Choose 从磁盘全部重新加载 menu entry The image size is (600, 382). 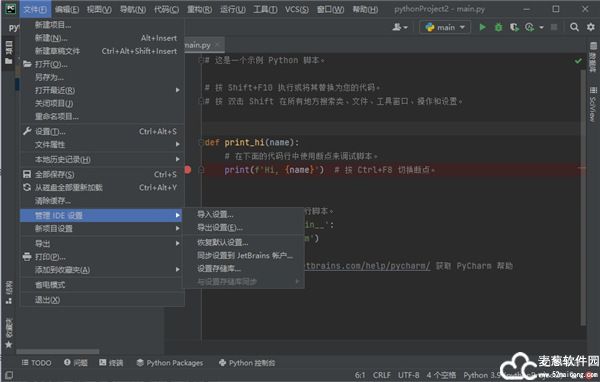coord(102,188)
